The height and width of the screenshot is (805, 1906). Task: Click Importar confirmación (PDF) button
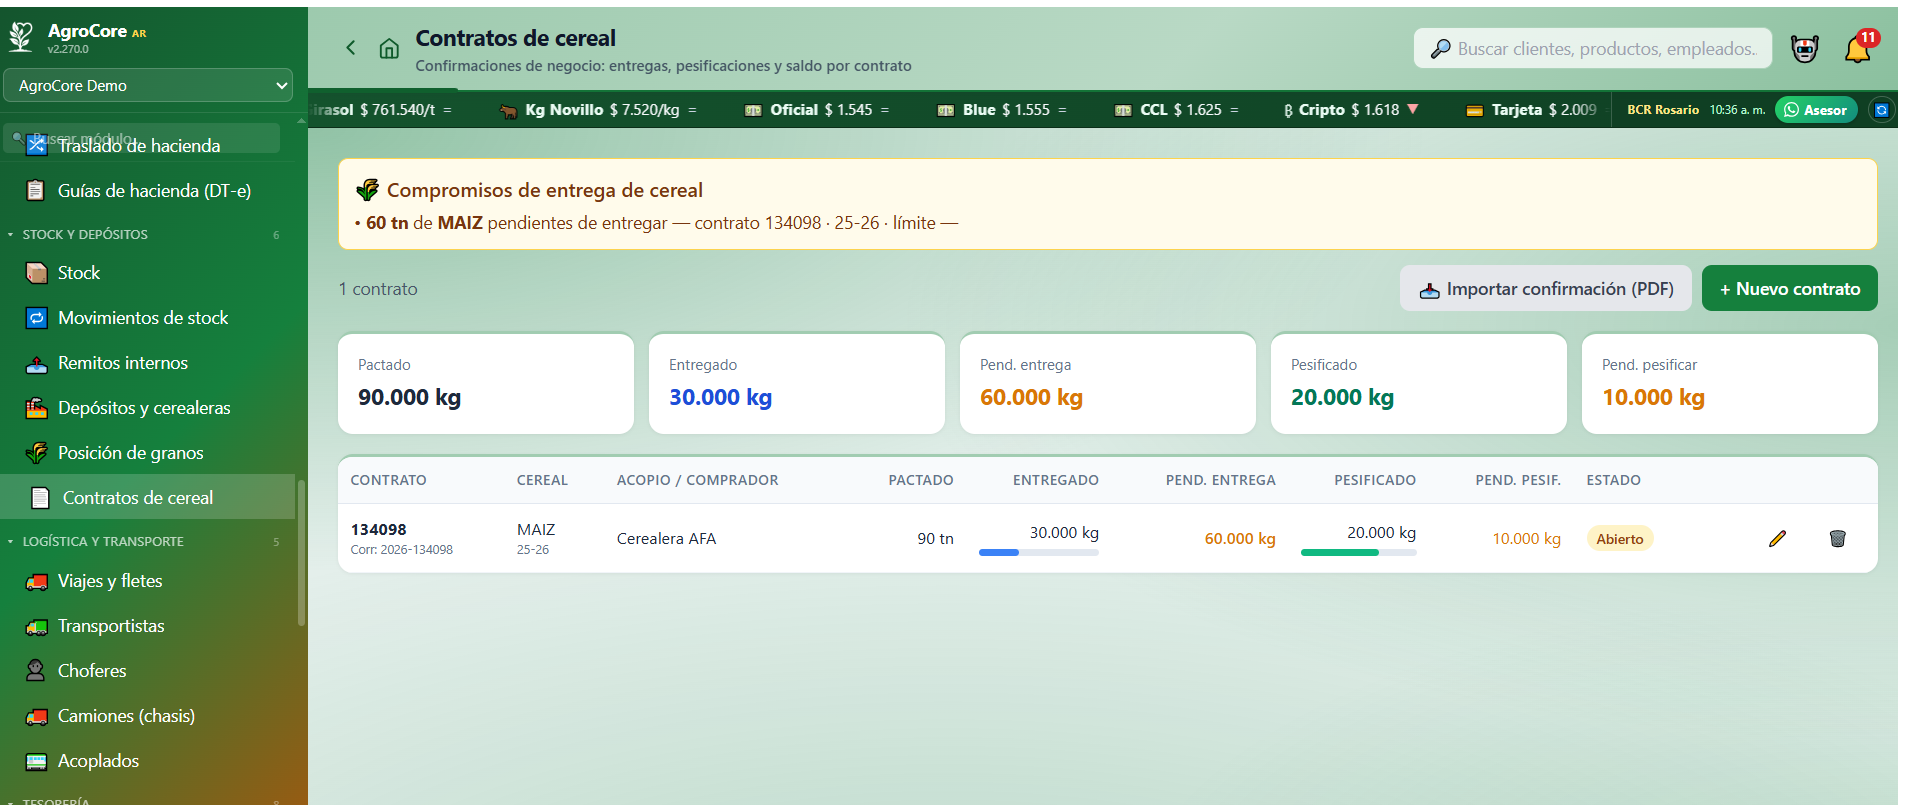1545,289
